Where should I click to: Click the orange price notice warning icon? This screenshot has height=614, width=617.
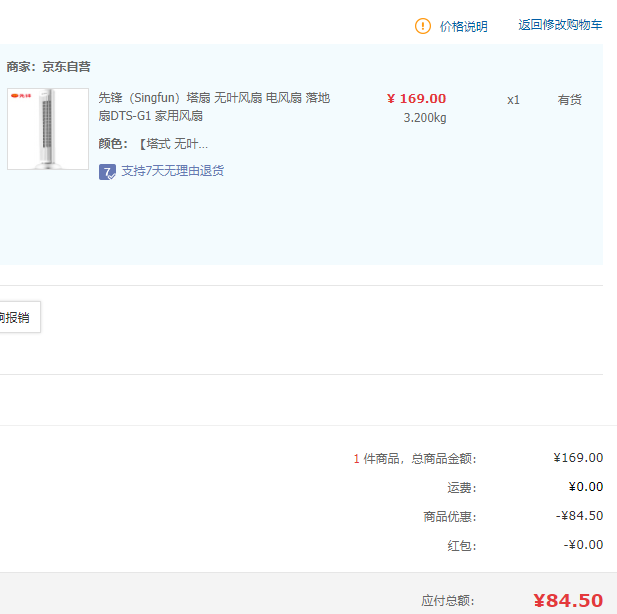point(423,26)
